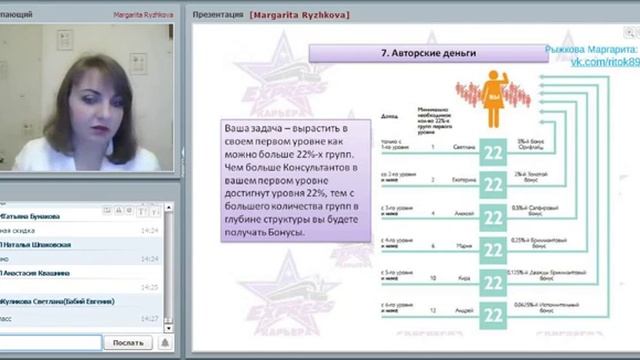This screenshot has width=640, height=360.
Task: Click the chat scrollbar up arrow
Action: 168,207
